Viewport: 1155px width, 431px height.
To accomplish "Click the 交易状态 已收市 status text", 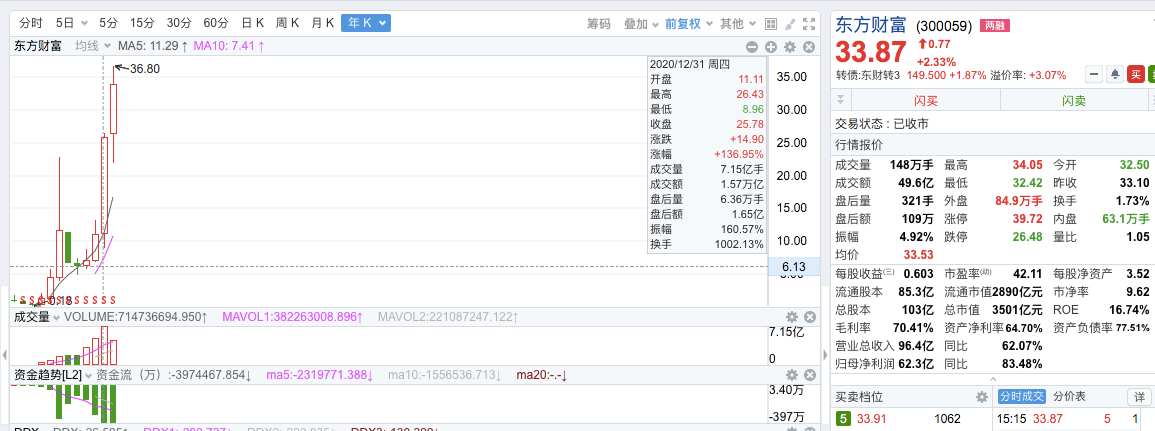I will point(882,125).
